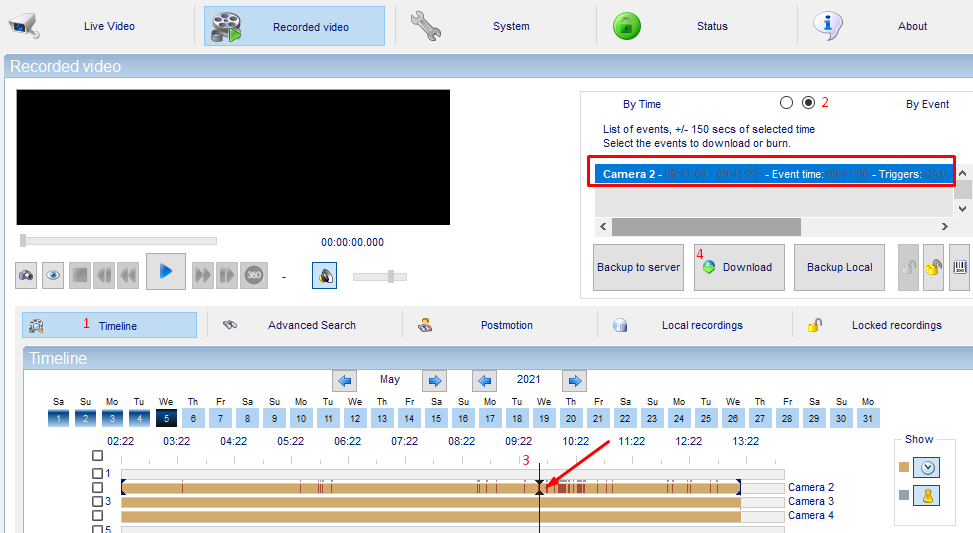Play the recorded video
Screen dimensions: 973x533
tap(166, 271)
